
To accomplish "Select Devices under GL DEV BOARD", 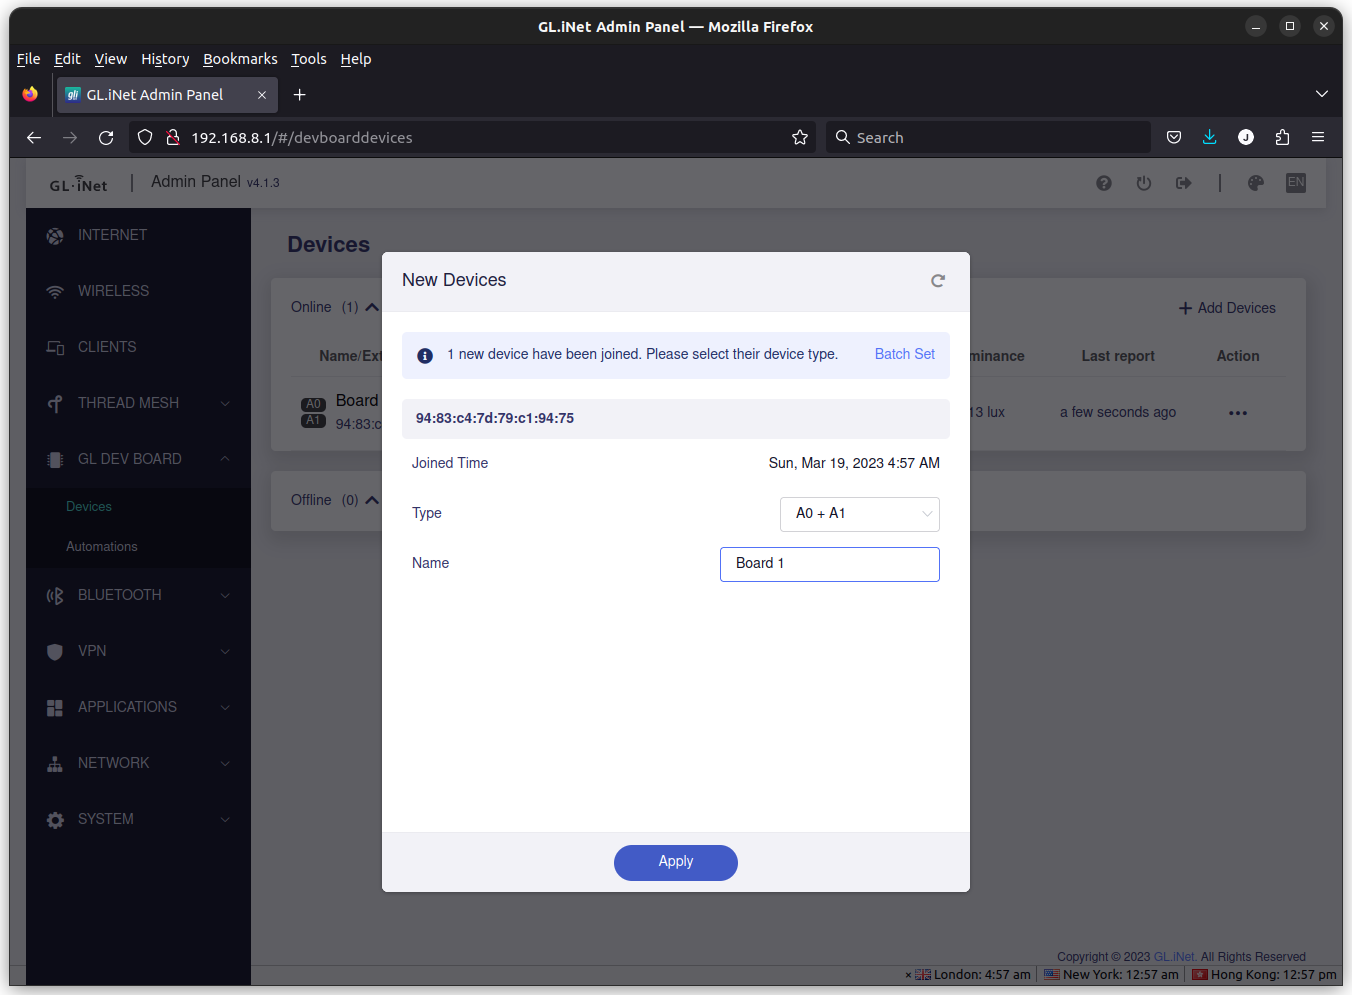I will point(89,507).
